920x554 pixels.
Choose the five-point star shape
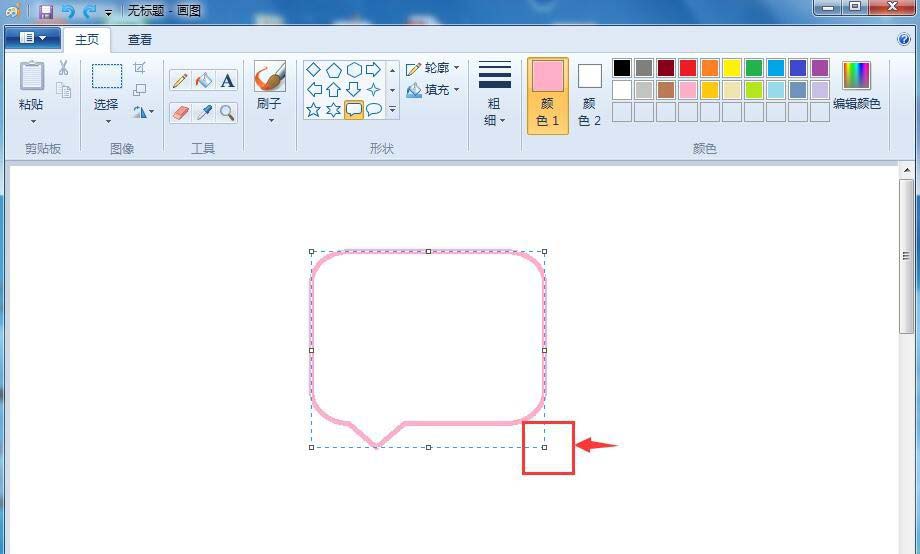(x=314, y=110)
